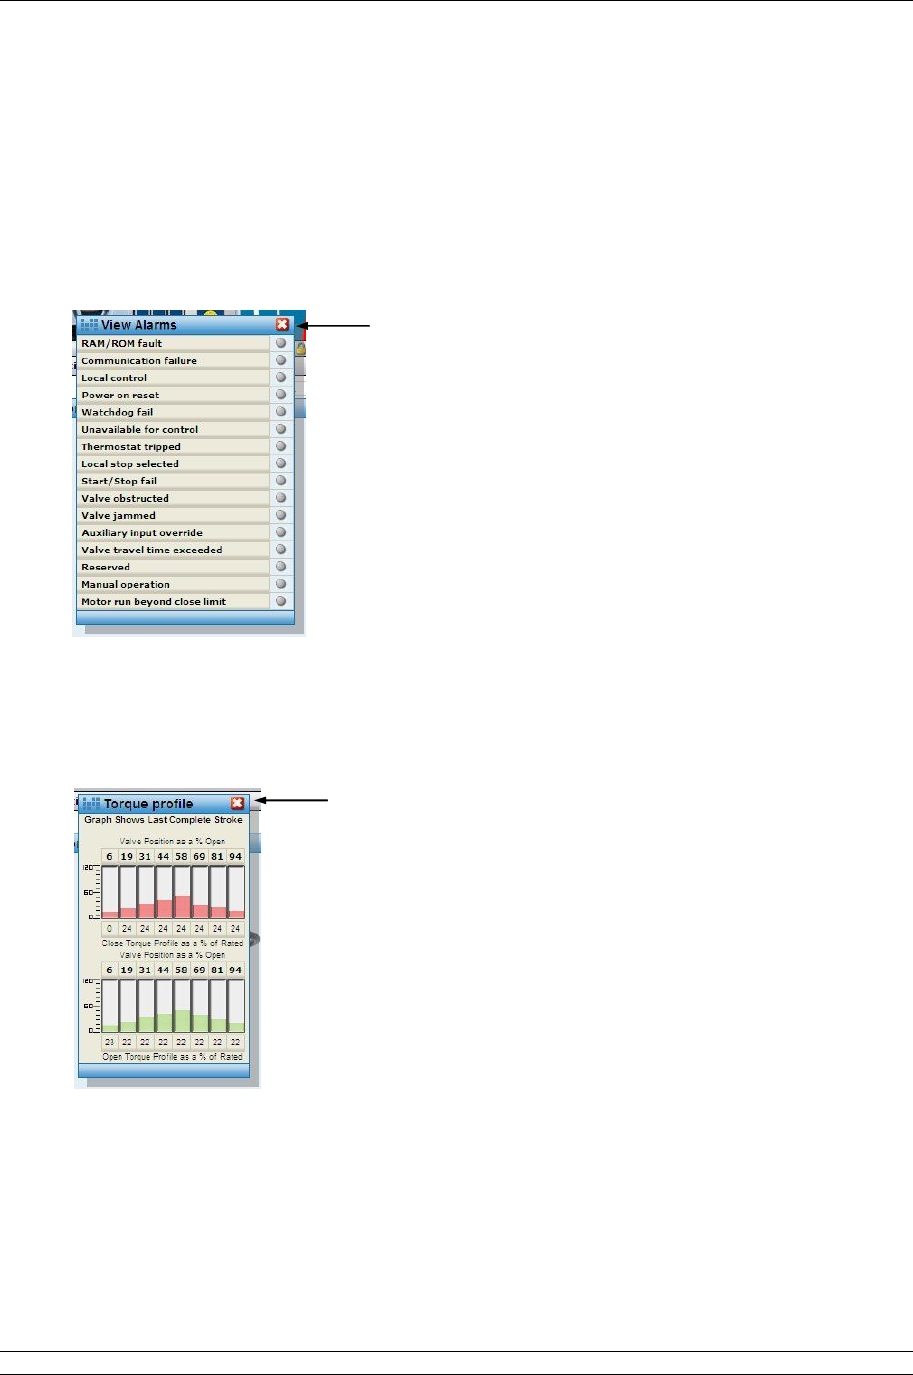Screen dimensions: 913x1375
Task: Select the 'Communication failure' alarm label
Action: click(139, 361)
